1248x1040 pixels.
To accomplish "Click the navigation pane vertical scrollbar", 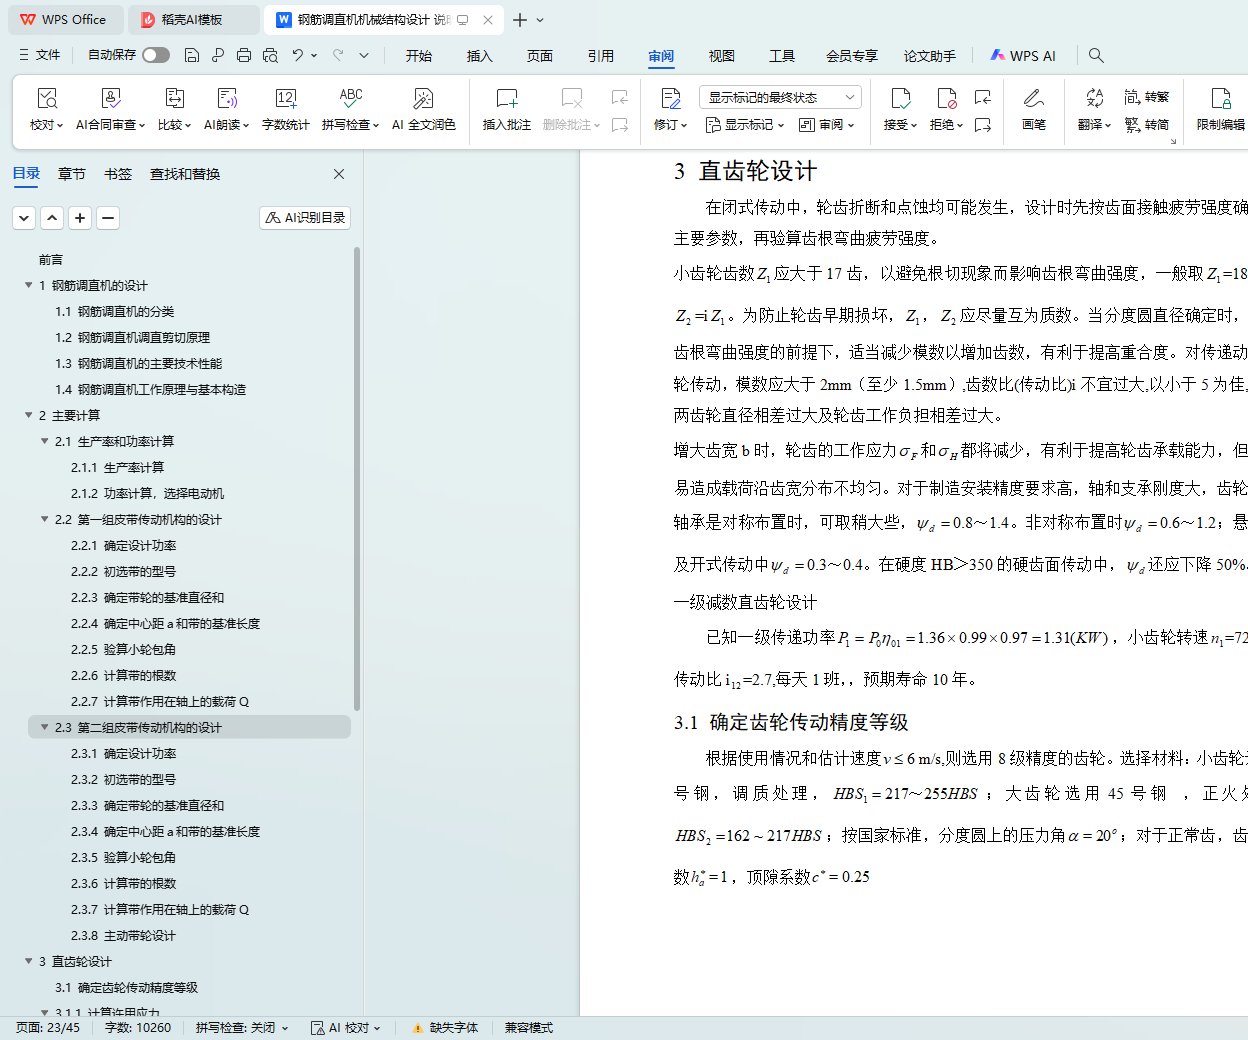I will [x=357, y=480].
